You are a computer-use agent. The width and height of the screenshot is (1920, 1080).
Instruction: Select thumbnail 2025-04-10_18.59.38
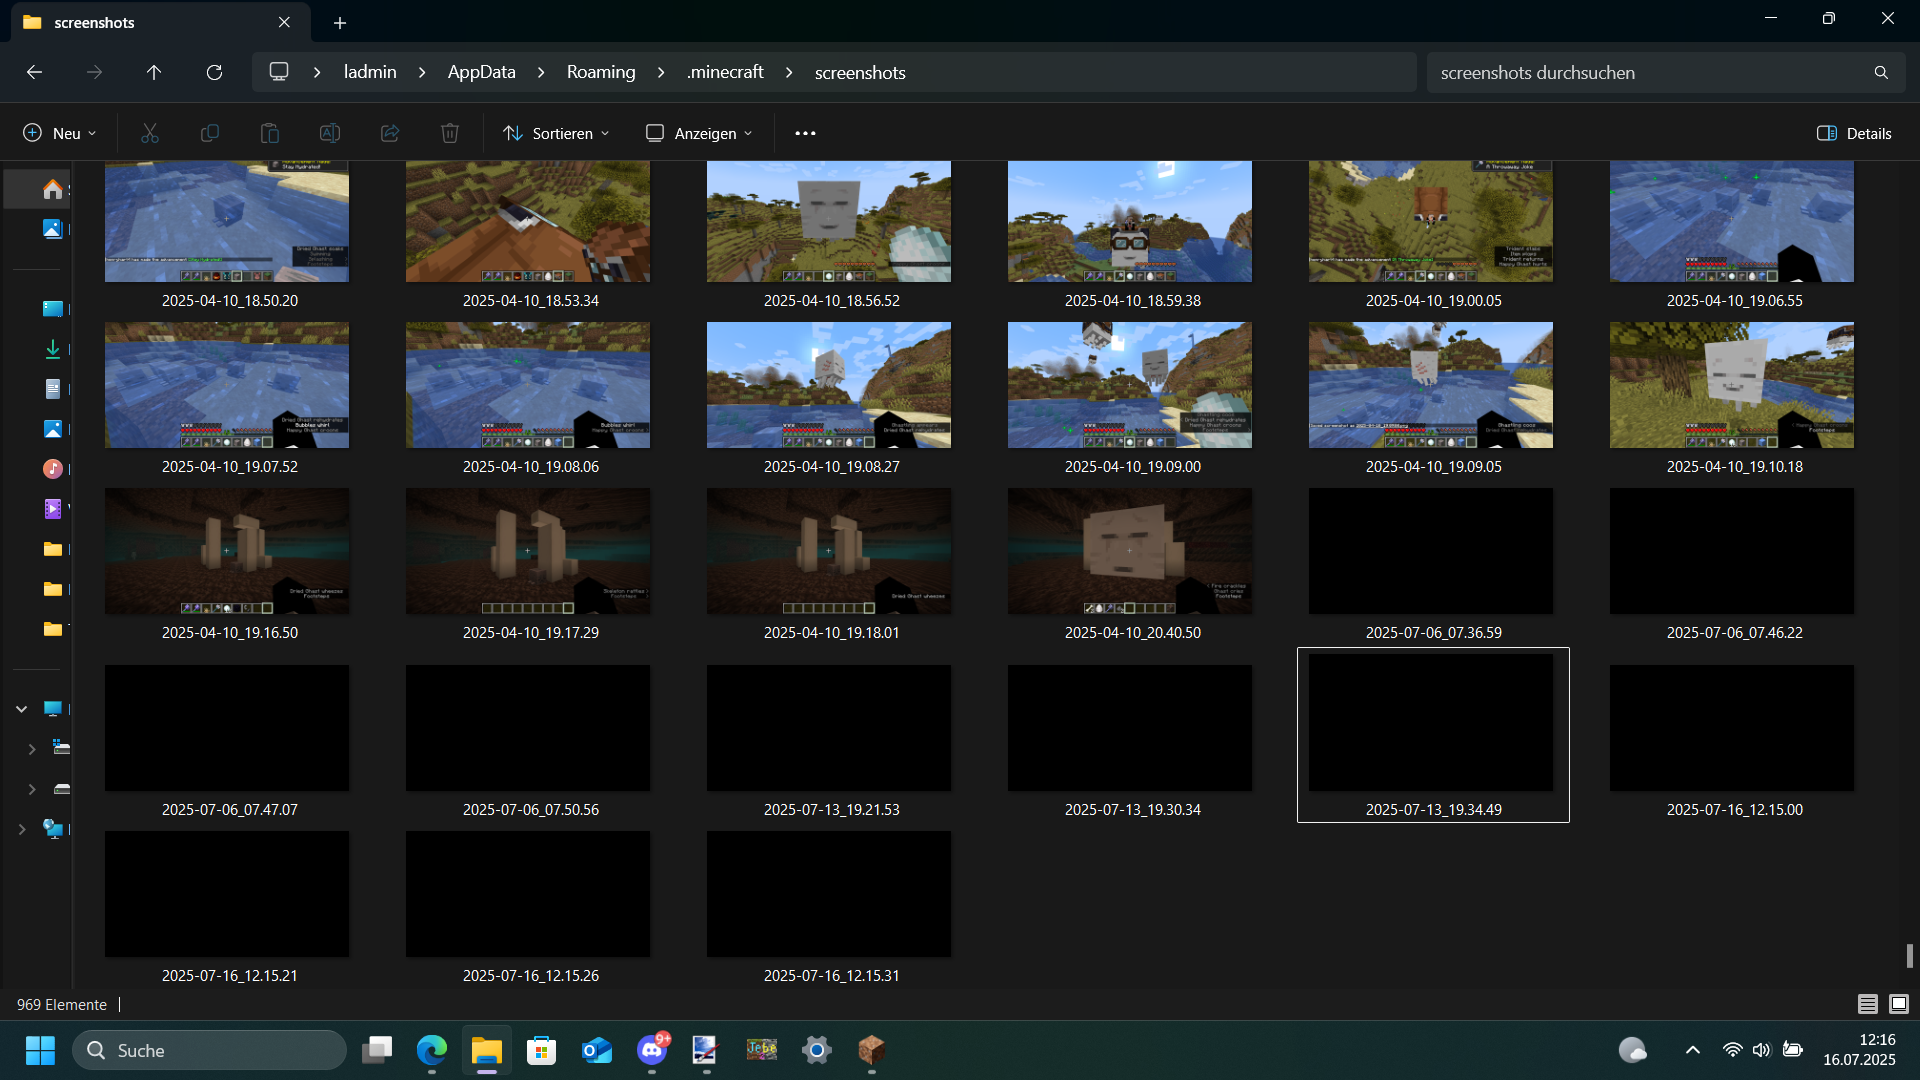[1130, 222]
